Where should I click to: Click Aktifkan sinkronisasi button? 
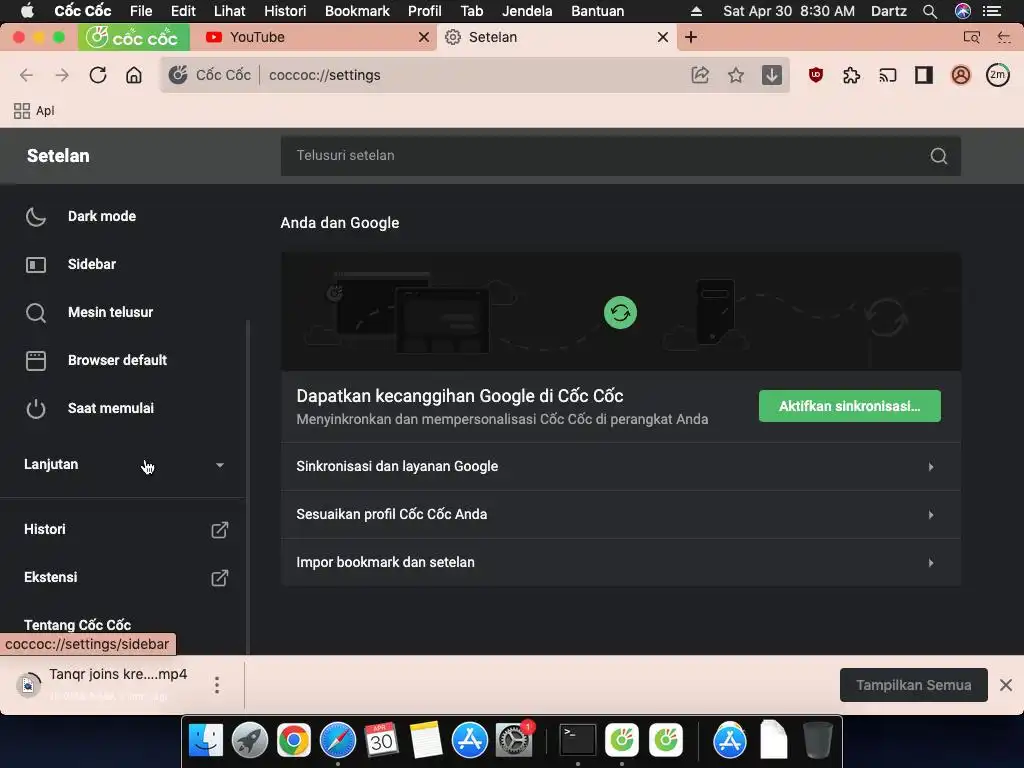click(850, 406)
